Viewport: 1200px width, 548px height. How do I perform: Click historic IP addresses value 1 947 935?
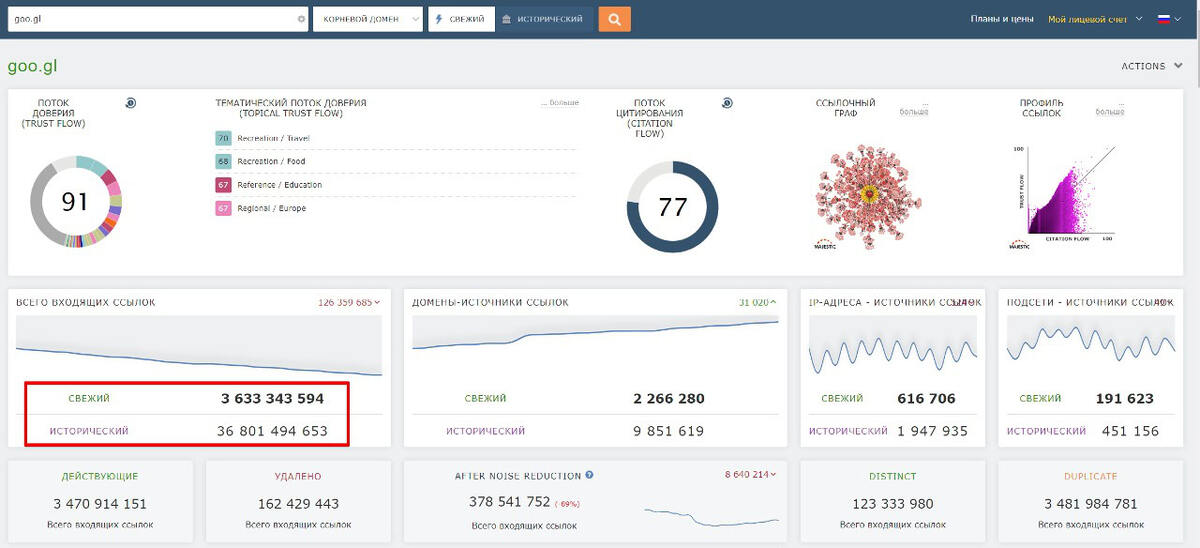click(x=933, y=431)
